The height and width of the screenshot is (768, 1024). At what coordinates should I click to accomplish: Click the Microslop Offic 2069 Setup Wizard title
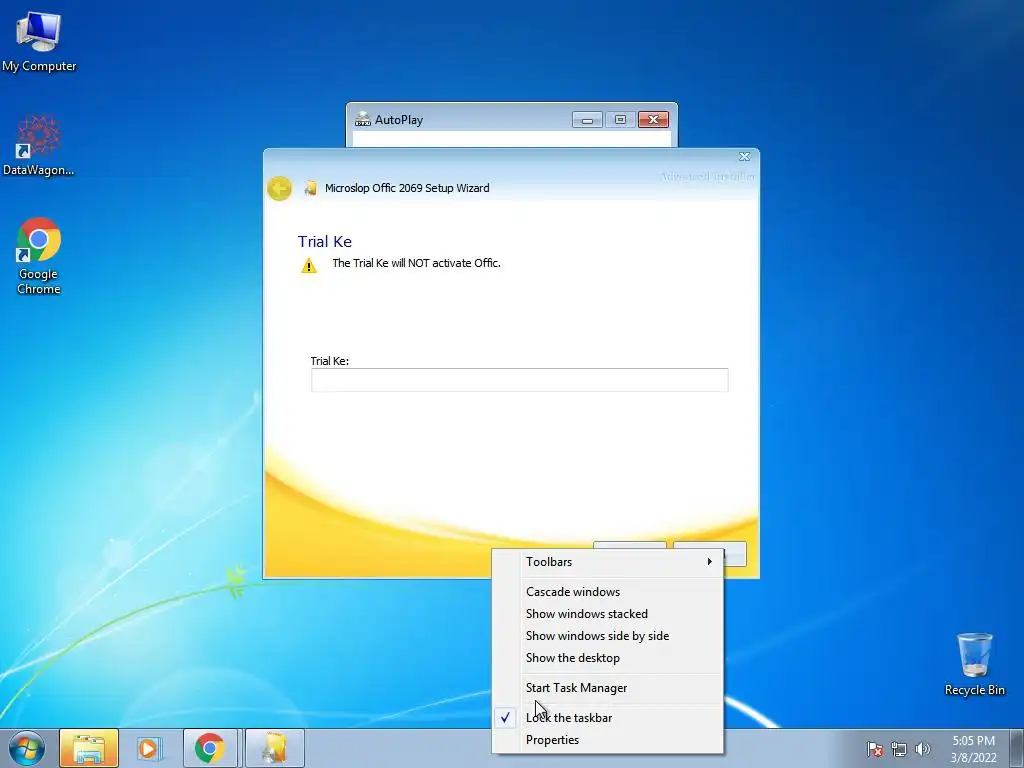[x=407, y=188]
